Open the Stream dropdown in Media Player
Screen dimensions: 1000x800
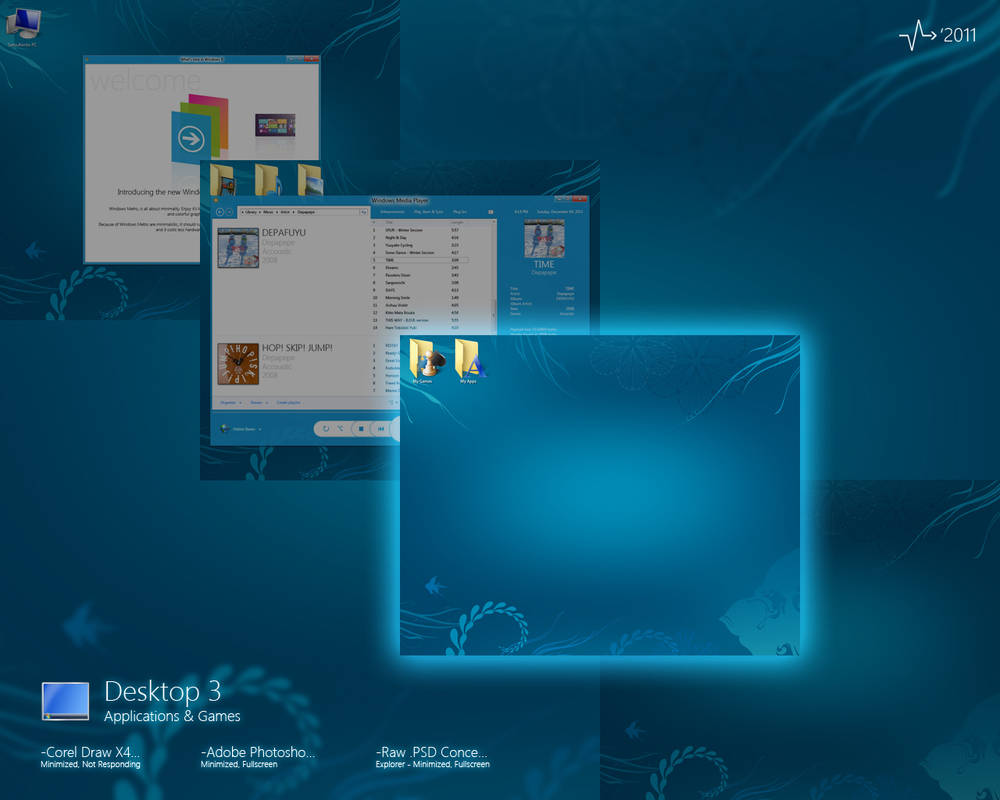(x=258, y=403)
